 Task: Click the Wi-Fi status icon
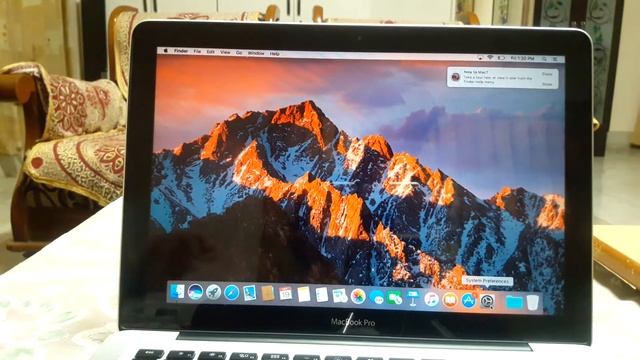pos(490,58)
